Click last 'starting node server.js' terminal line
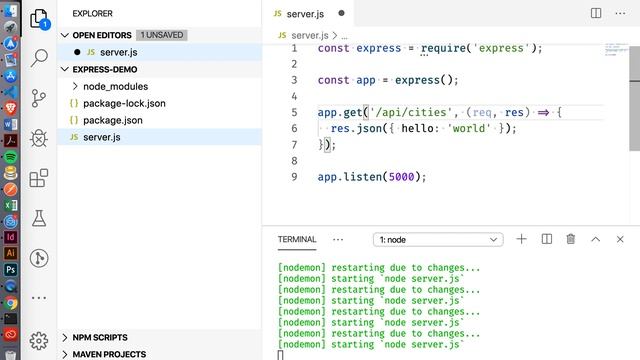640x360 pixels. click(x=371, y=344)
